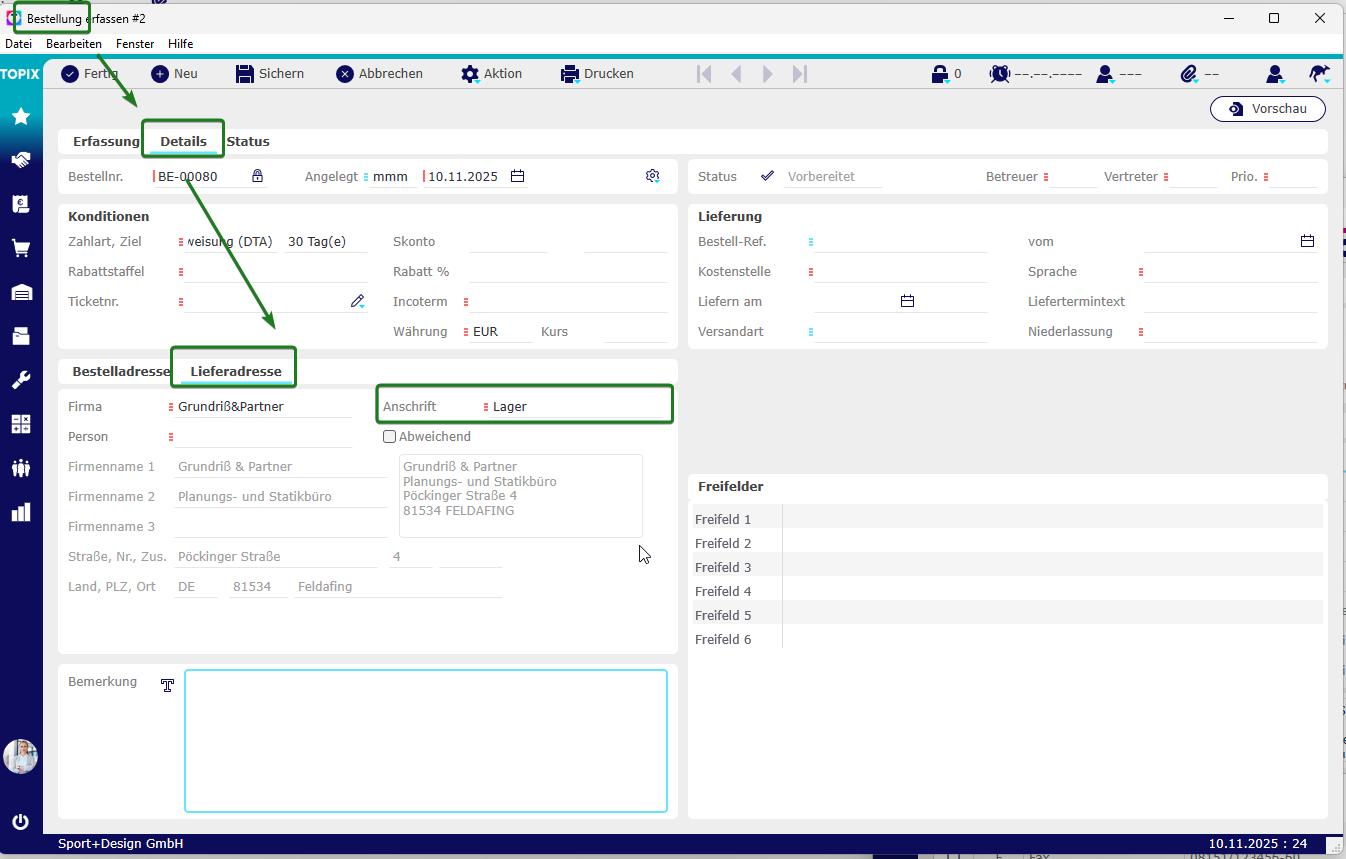Click the Zahlart field showing (DTA)

pyautogui.click(x=230, y=241)
